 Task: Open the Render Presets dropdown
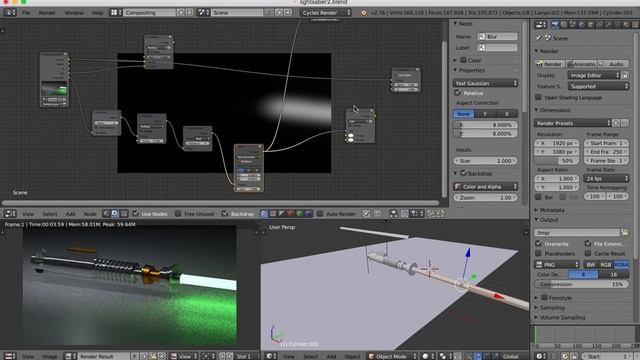573,123
